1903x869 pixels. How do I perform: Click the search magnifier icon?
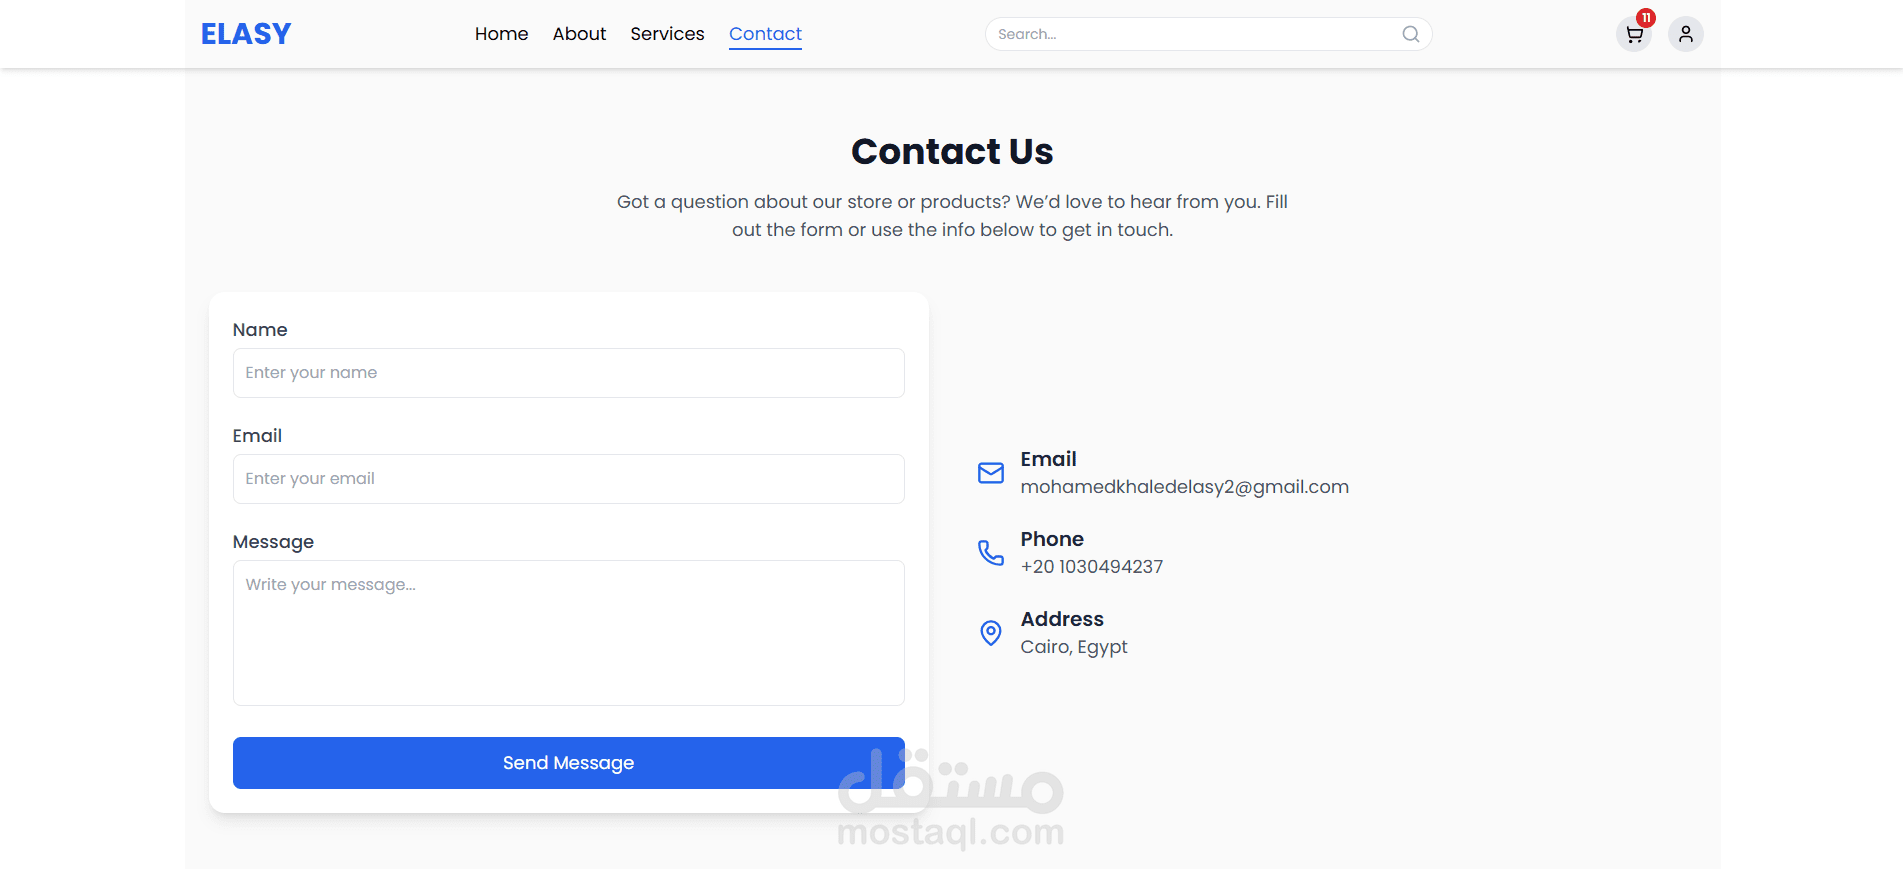point(1410,34)
